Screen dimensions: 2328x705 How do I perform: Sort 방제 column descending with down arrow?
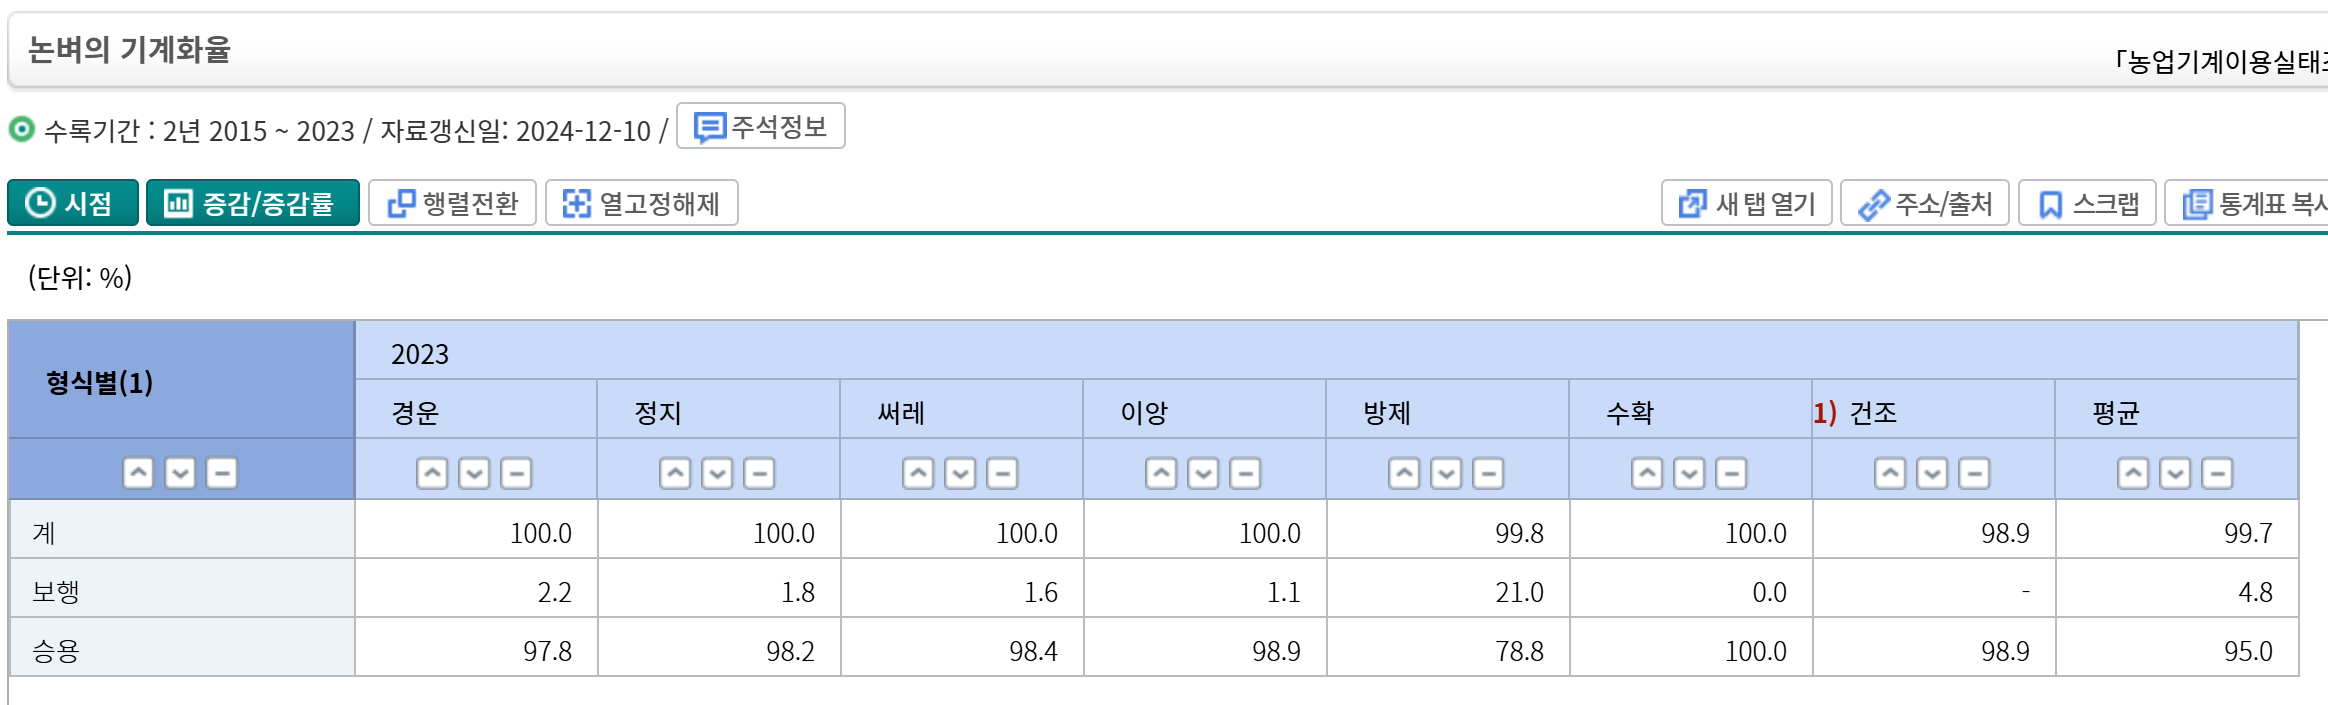point(1446,473)
